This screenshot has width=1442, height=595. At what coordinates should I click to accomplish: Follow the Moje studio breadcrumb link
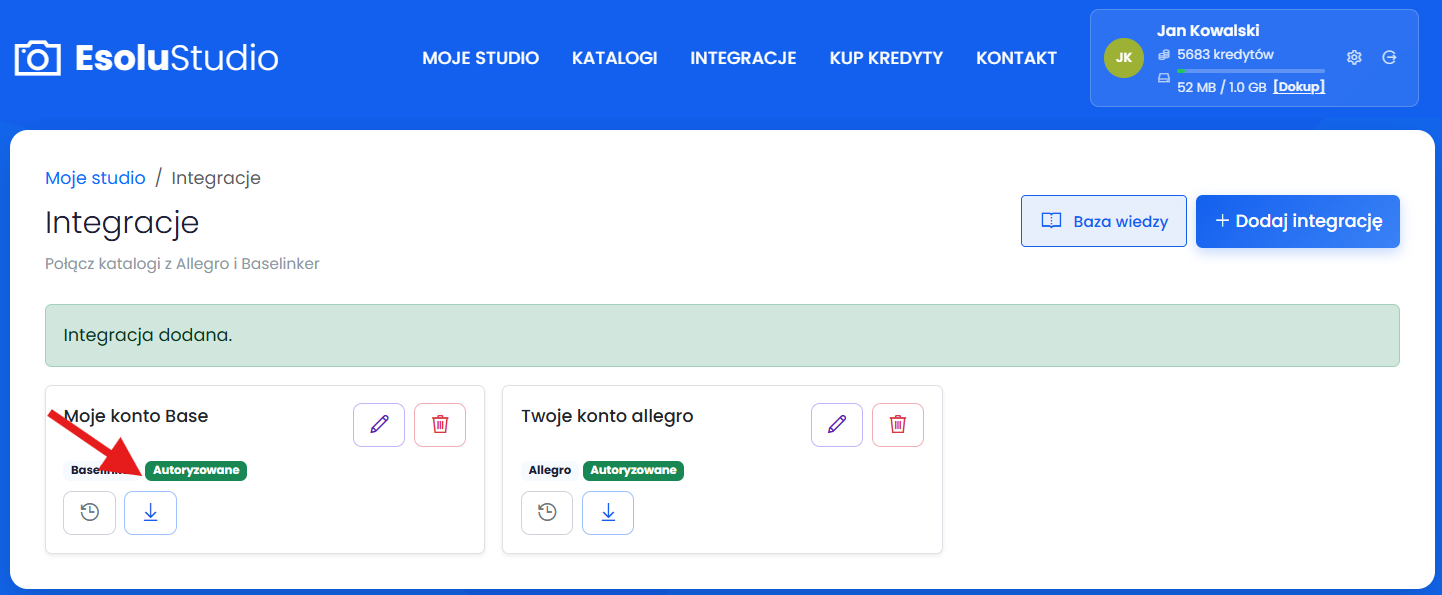click(x=95, y=178)
